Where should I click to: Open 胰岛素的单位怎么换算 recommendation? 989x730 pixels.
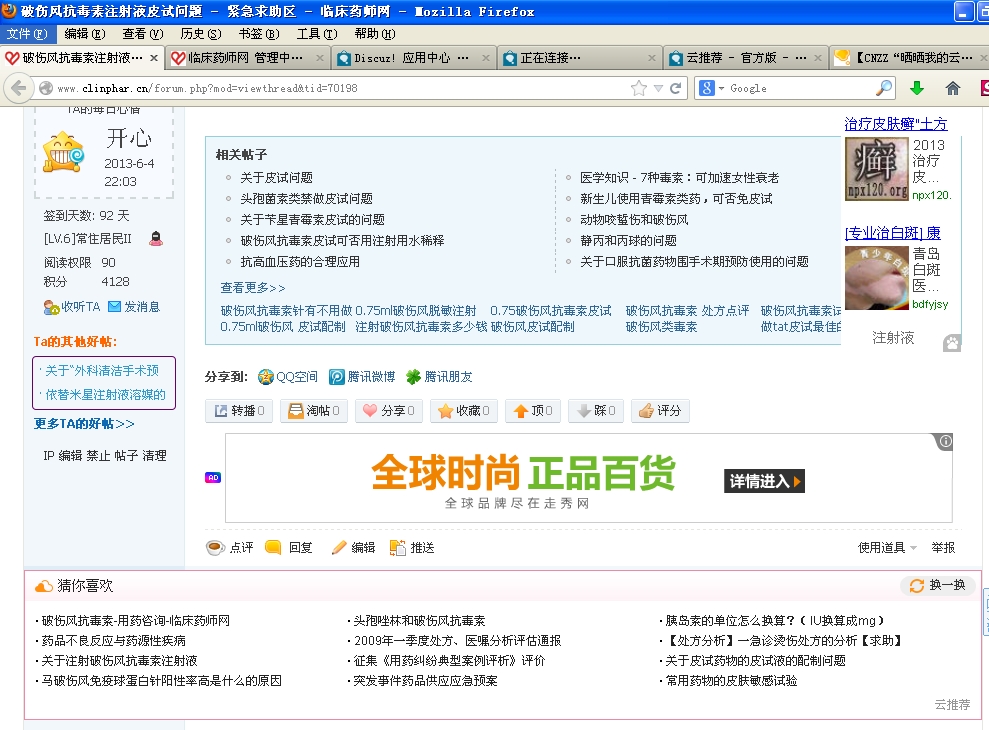pyautogui.click(x=775, y=621)
